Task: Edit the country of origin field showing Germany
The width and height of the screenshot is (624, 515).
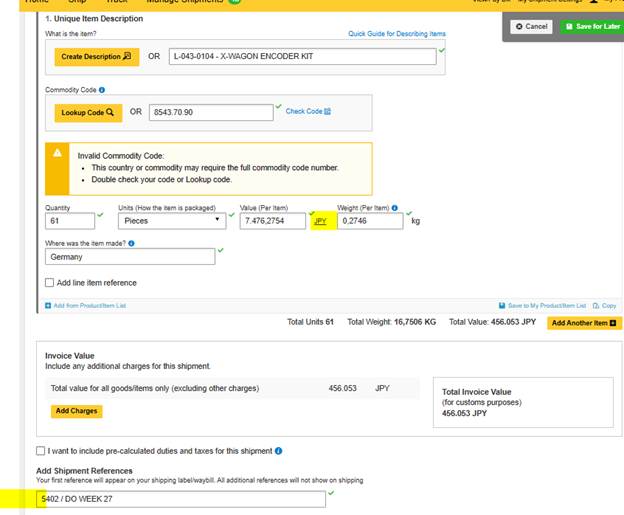Action: coord(130,257)
